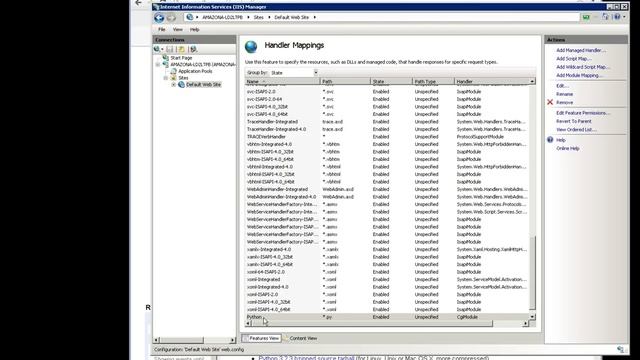Collapse the AMAZONA server node in tree
Viewport: 640px width, 360px height.
(x=158, y=64)
